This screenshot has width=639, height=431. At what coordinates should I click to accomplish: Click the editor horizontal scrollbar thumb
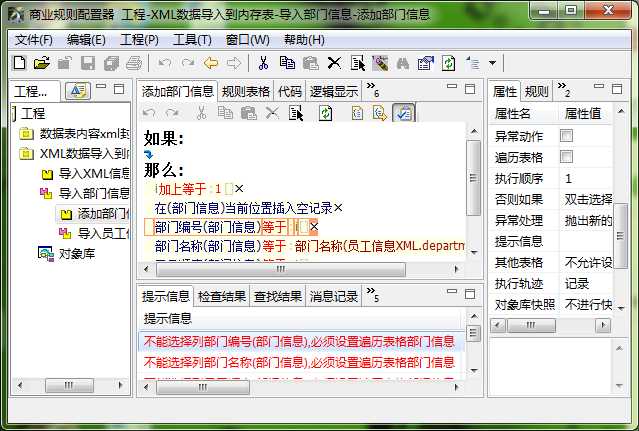(x=281, y=269)
